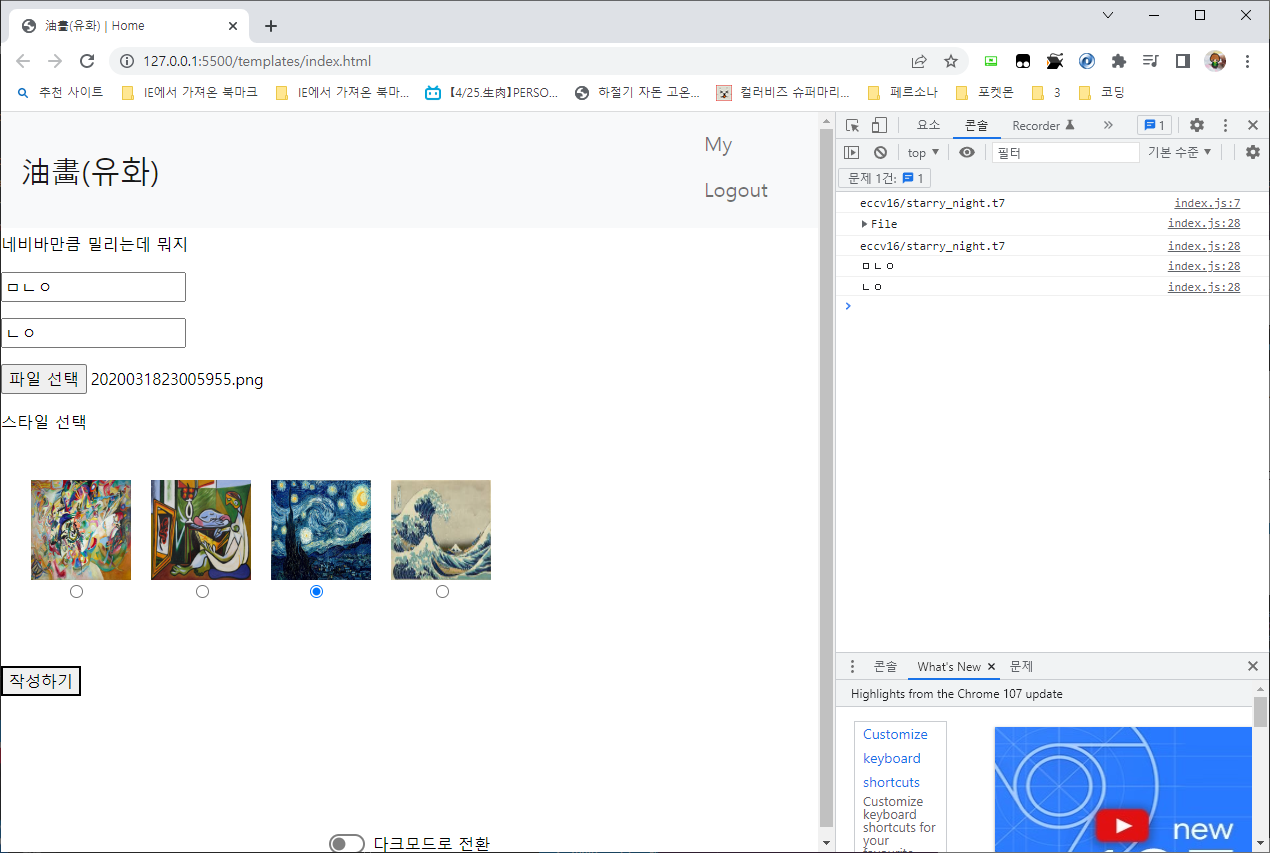The width and height of the screenshot is (1270, 853).
Task: Open index.js:7 source link
Action: click(x=1207, y=203)
